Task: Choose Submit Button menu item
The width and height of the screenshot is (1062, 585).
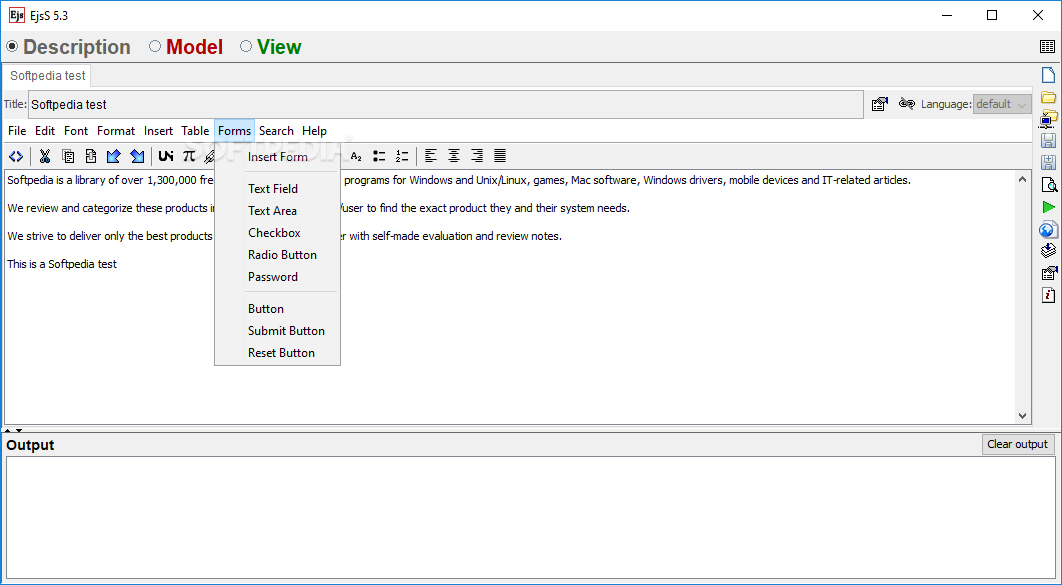Action: click(277, 331)
